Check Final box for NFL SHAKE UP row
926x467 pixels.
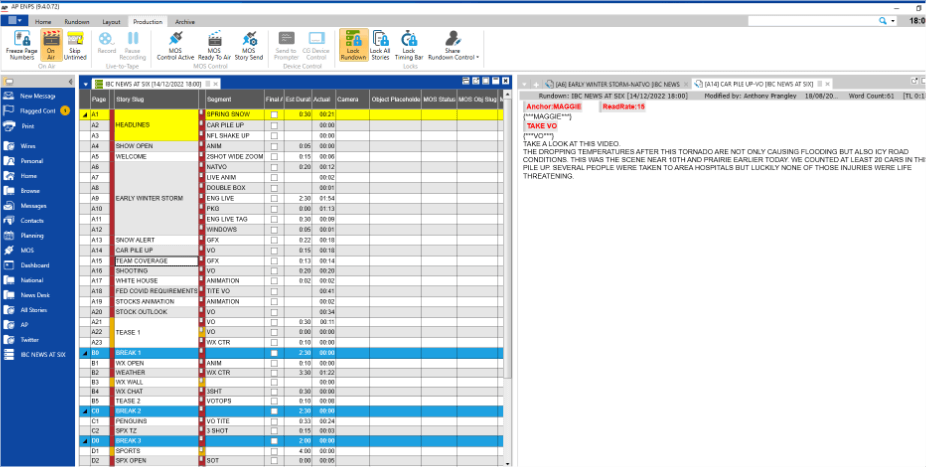[x=274, y=135]
